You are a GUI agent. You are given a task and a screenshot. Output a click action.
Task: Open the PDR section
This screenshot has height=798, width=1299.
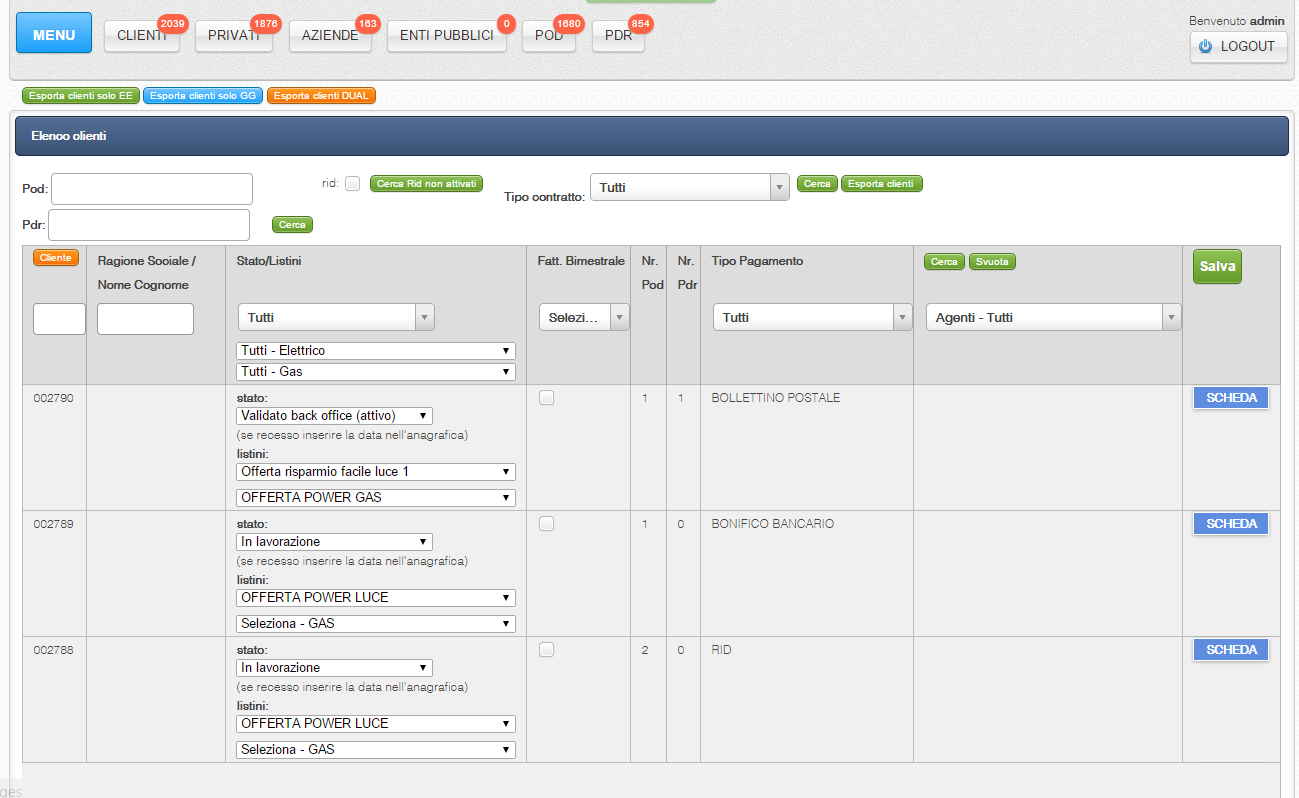618,36
